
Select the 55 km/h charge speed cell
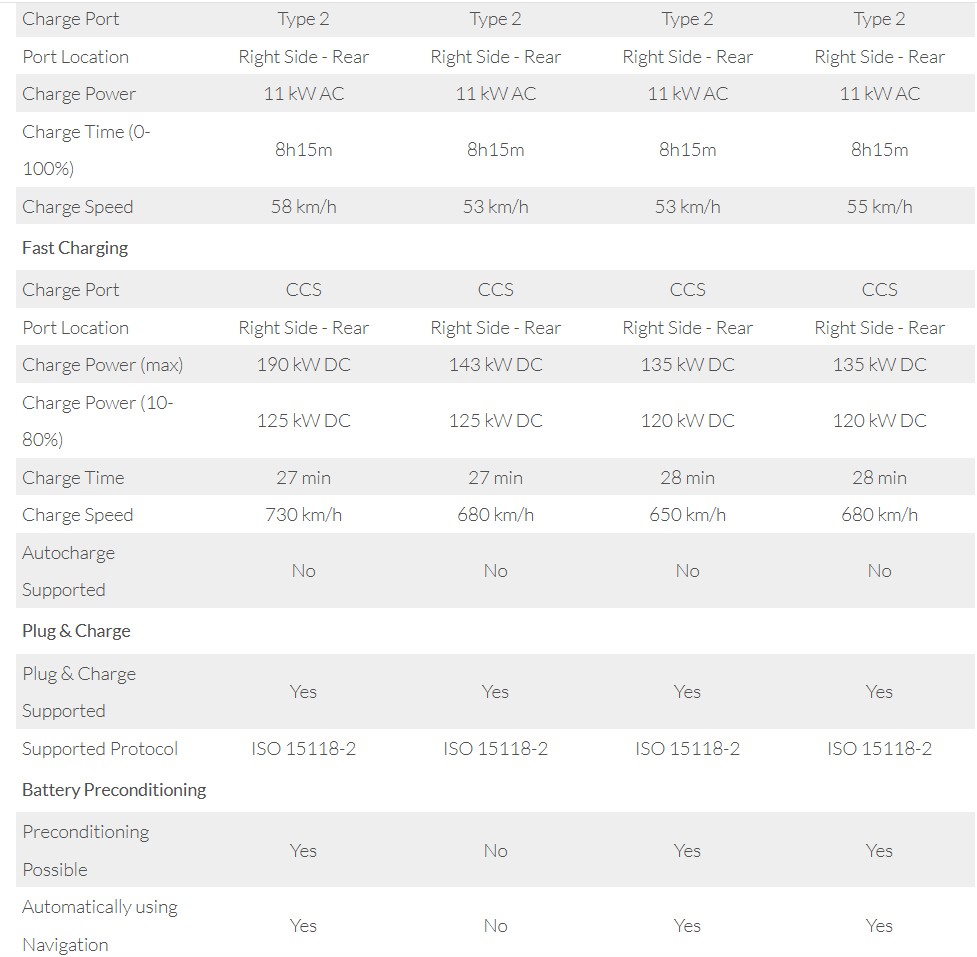click(879, 207)
